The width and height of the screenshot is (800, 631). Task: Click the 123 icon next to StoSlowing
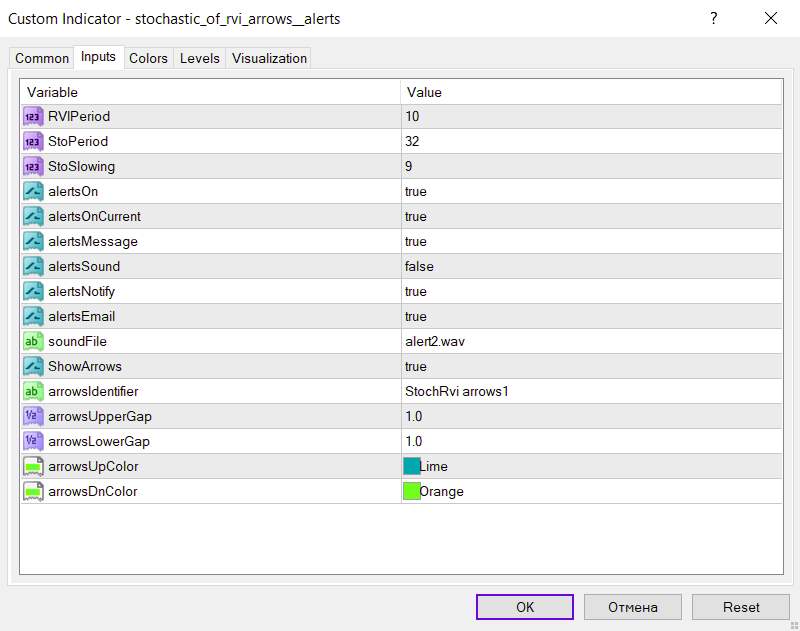pos(31,166)
